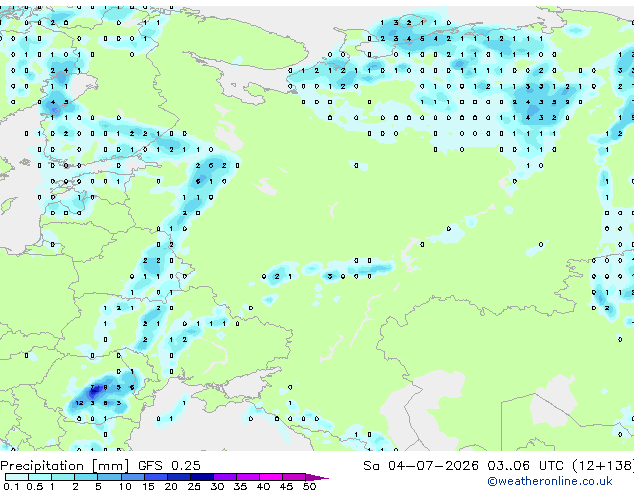Click the legend label '40'
The width and height of the screenshot is (634, 490).
click(x=263, y=486)
